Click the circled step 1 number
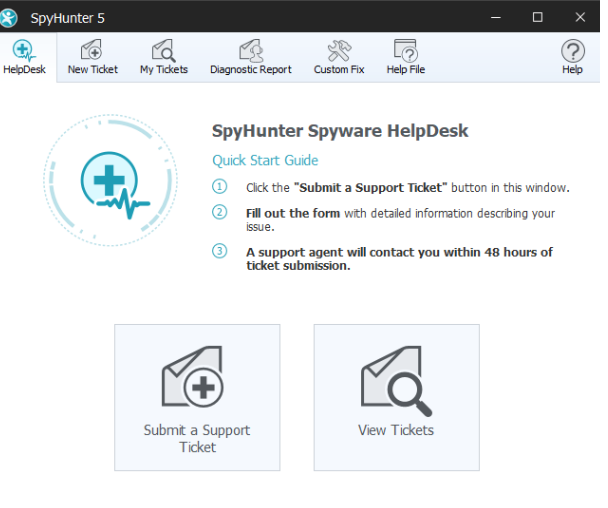The image size is (608, 508). point(220,187)
